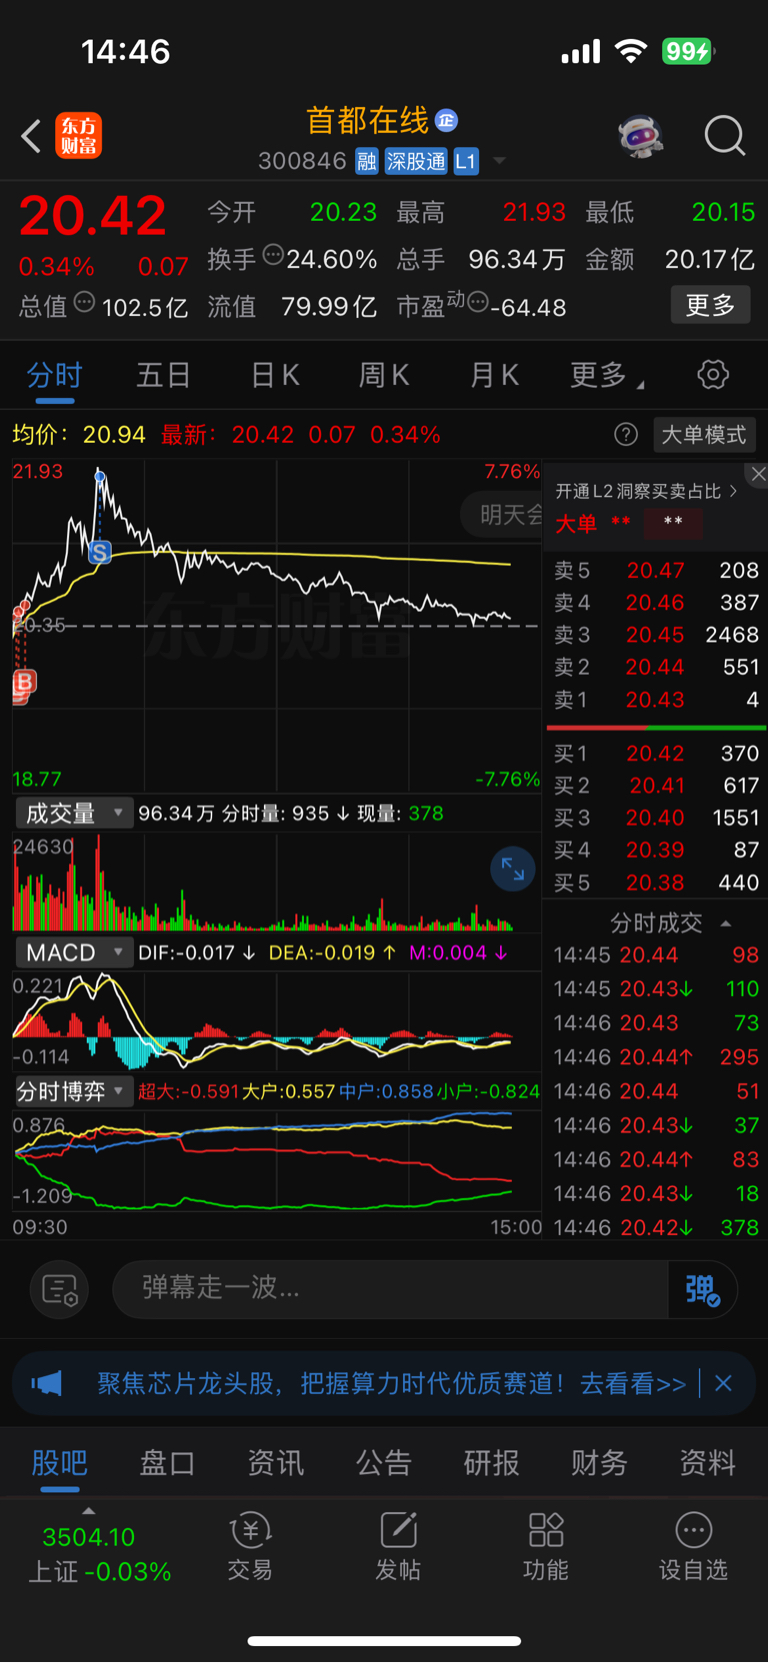The image size is (768, 1663).
Task: Open the danmaku settings list icon
Action: pyautogui.click(x=60, y=1290)
